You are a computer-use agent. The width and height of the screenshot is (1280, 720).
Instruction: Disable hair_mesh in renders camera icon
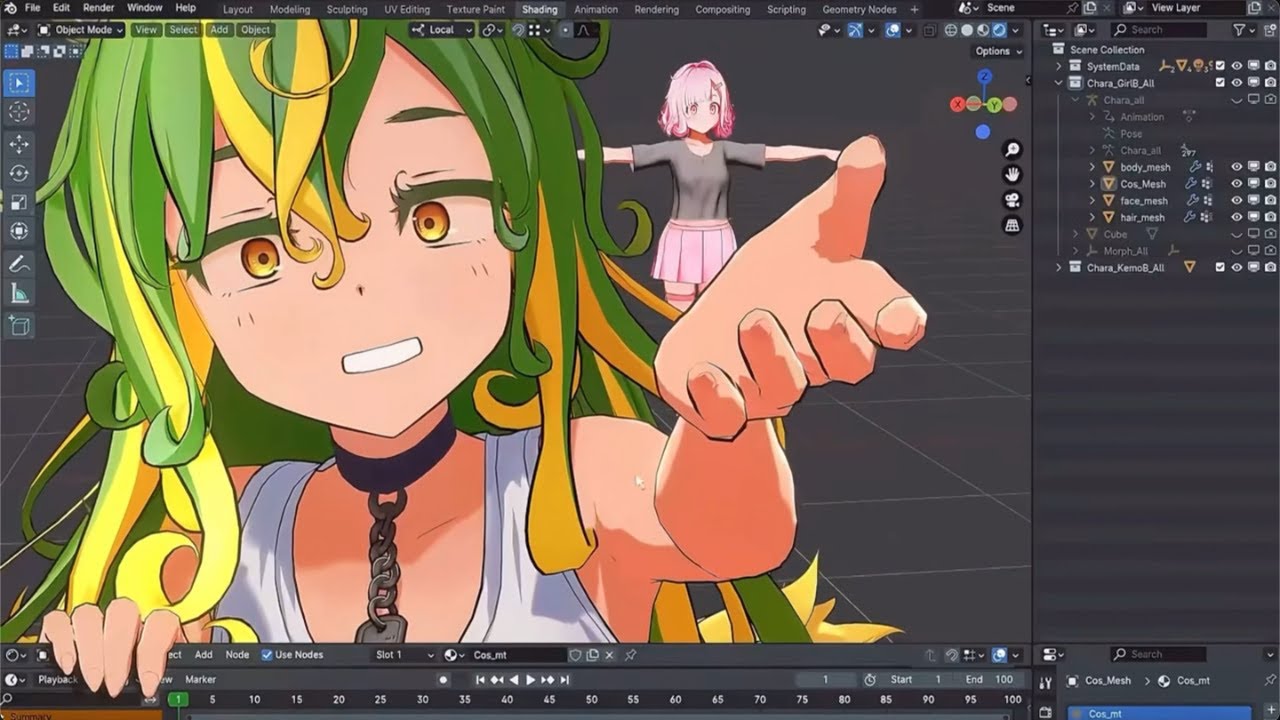1270,217
